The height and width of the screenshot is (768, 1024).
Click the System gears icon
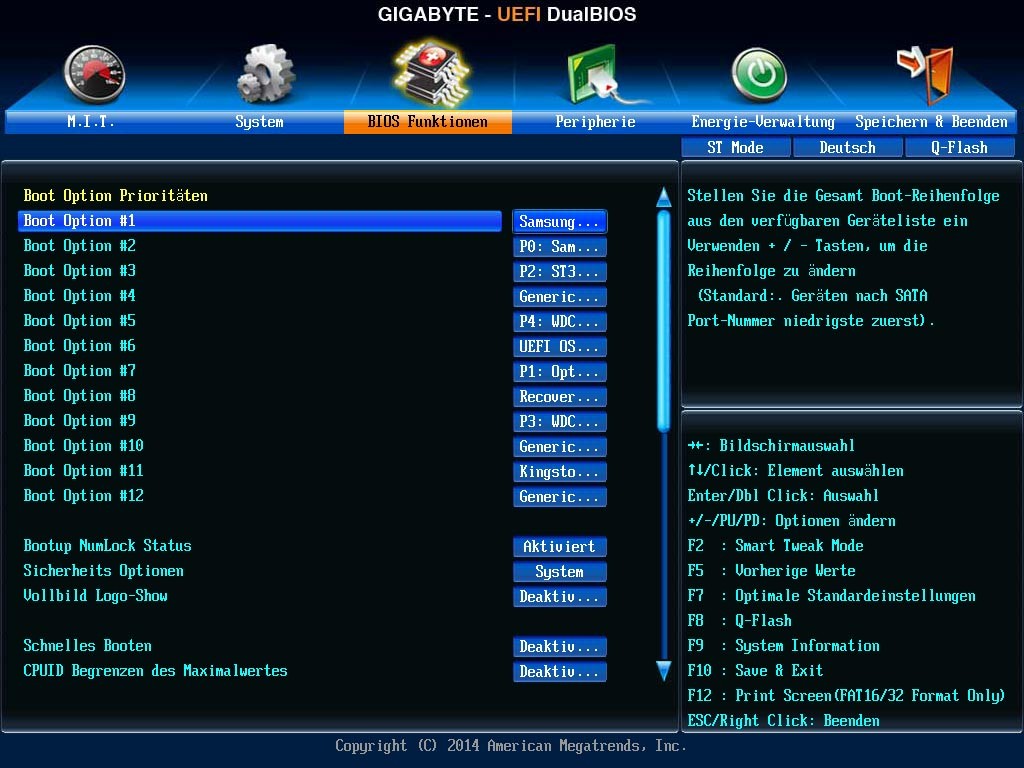pos(264,73)
